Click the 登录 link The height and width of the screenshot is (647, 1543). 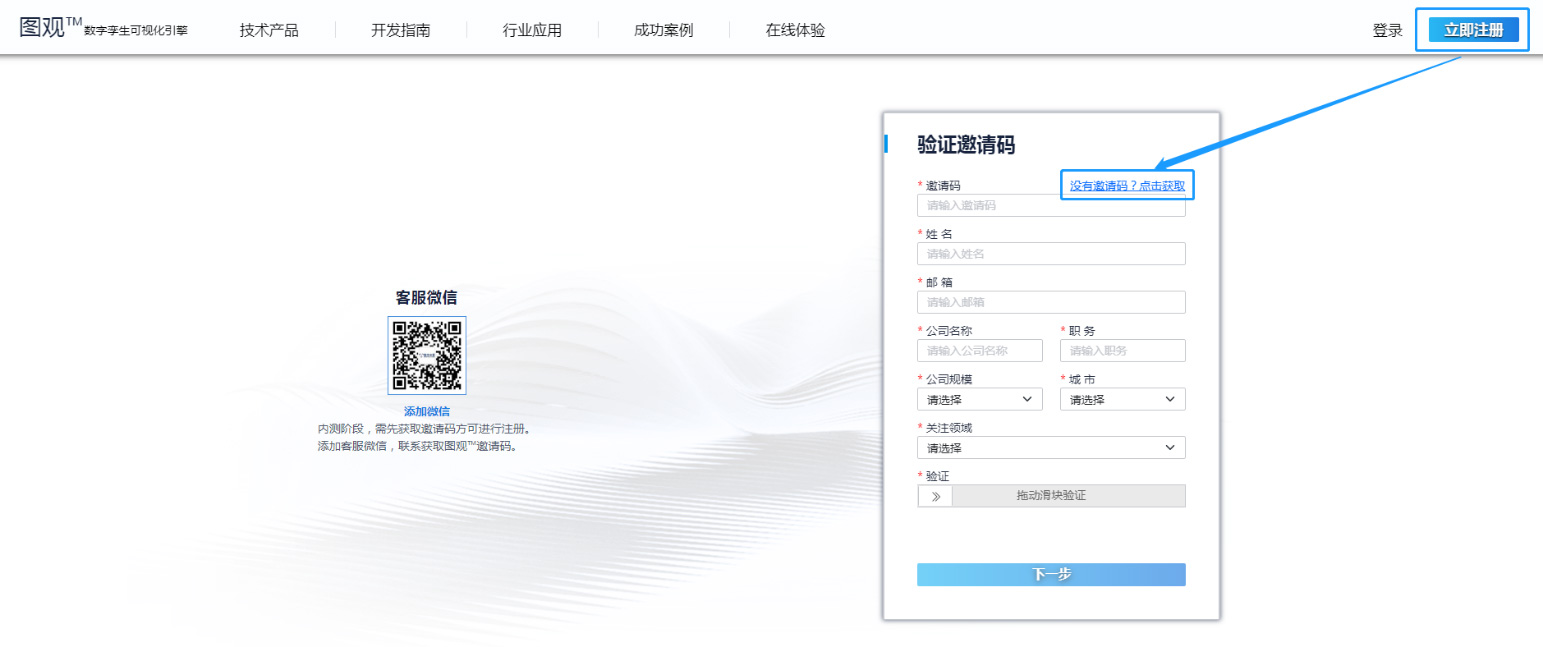tap(1387, 30)
